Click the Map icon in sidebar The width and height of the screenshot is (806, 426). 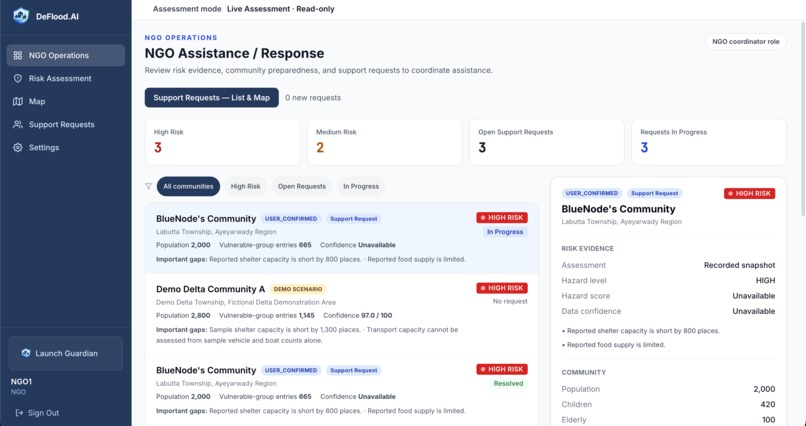(18, 101)
